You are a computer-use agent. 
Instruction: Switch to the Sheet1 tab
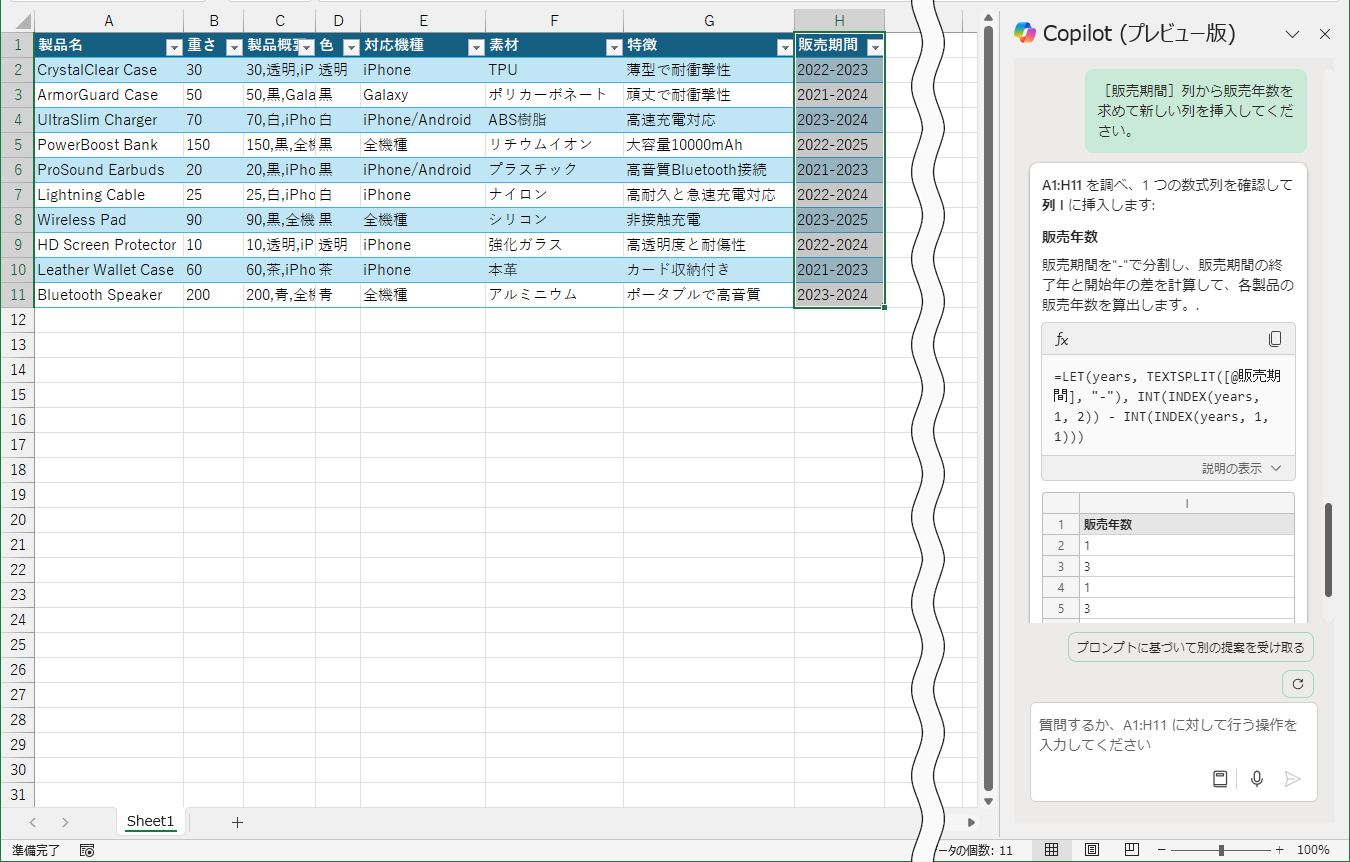coord(150,821)
